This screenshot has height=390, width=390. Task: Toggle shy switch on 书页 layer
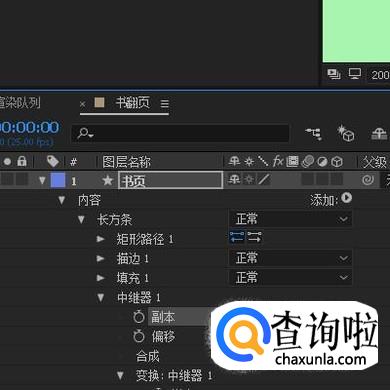click(234, 180)
